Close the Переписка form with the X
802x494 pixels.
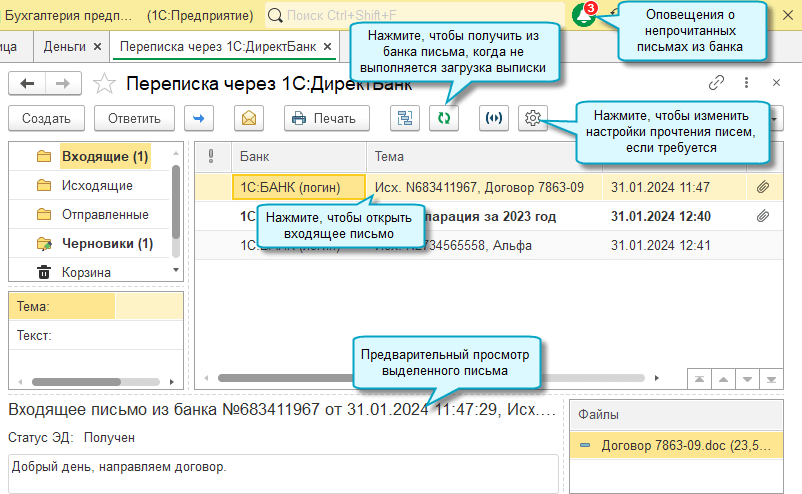[x=776, y=82]
